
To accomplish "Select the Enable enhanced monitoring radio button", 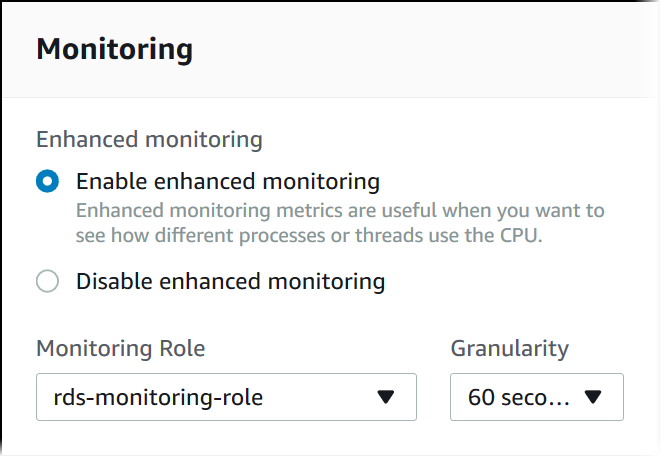I will [x=47, y=182].
